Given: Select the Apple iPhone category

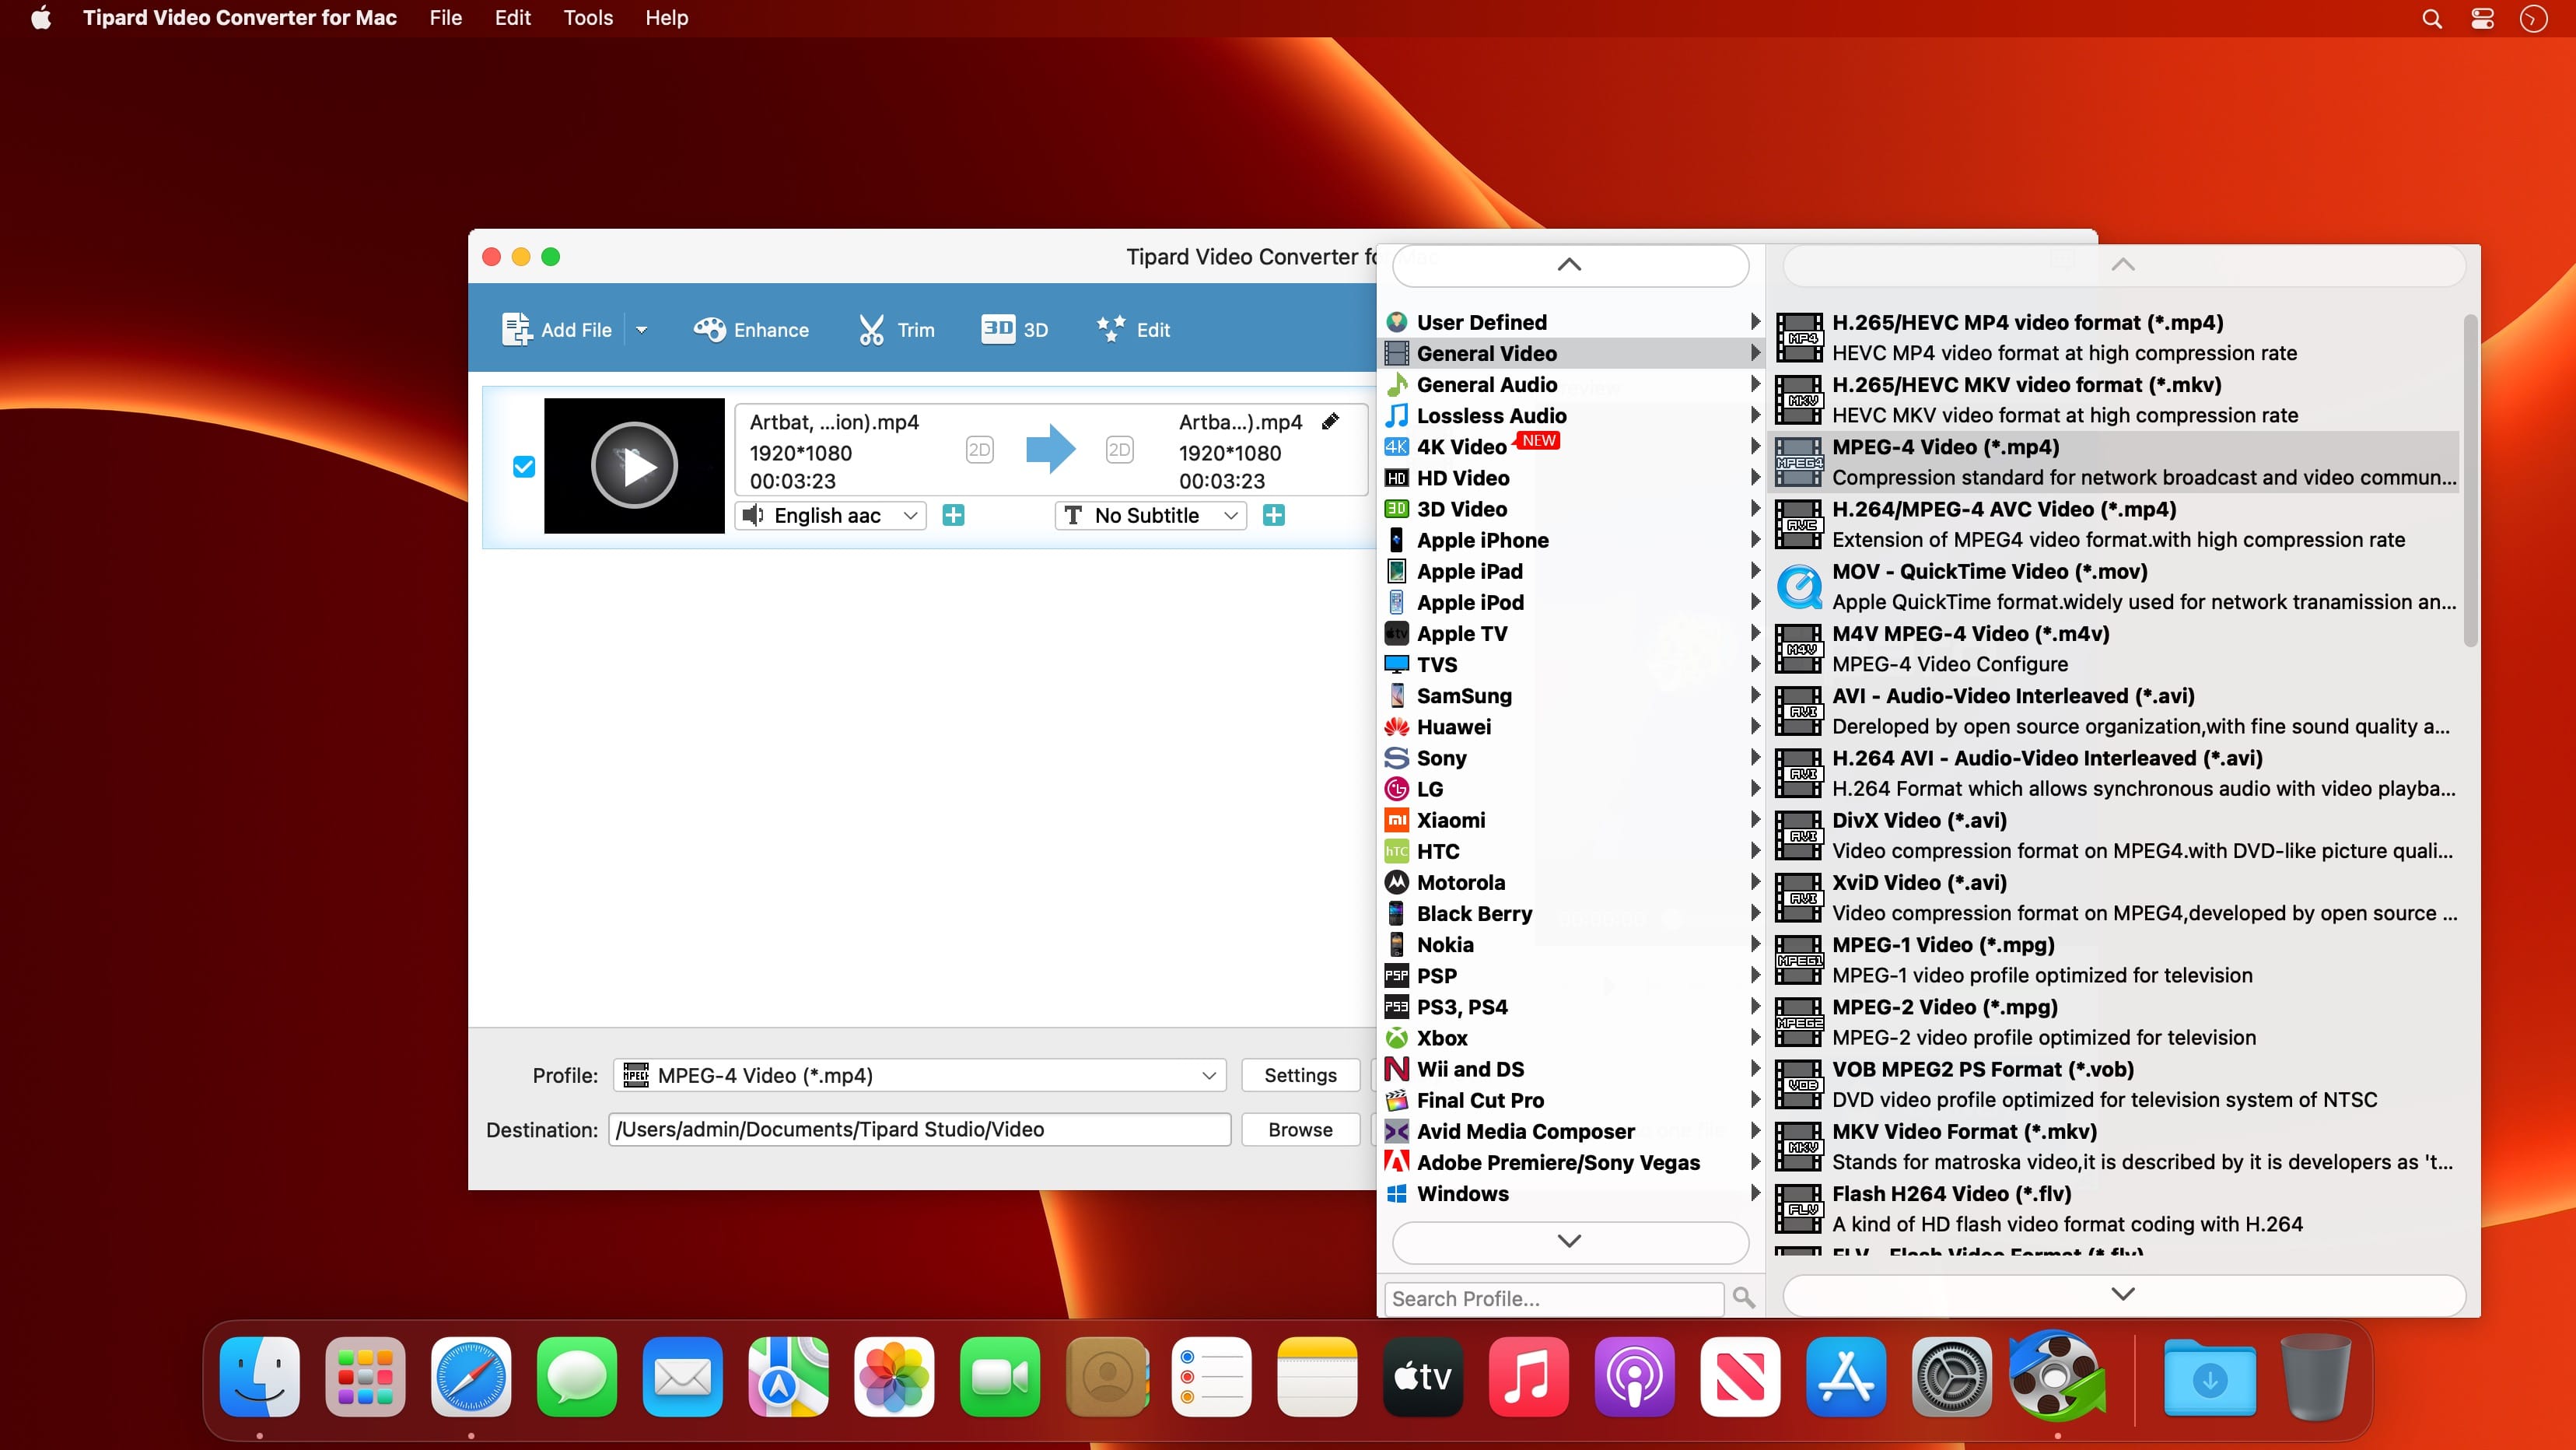Looking at the screenshot, I should coord(1573,540).
